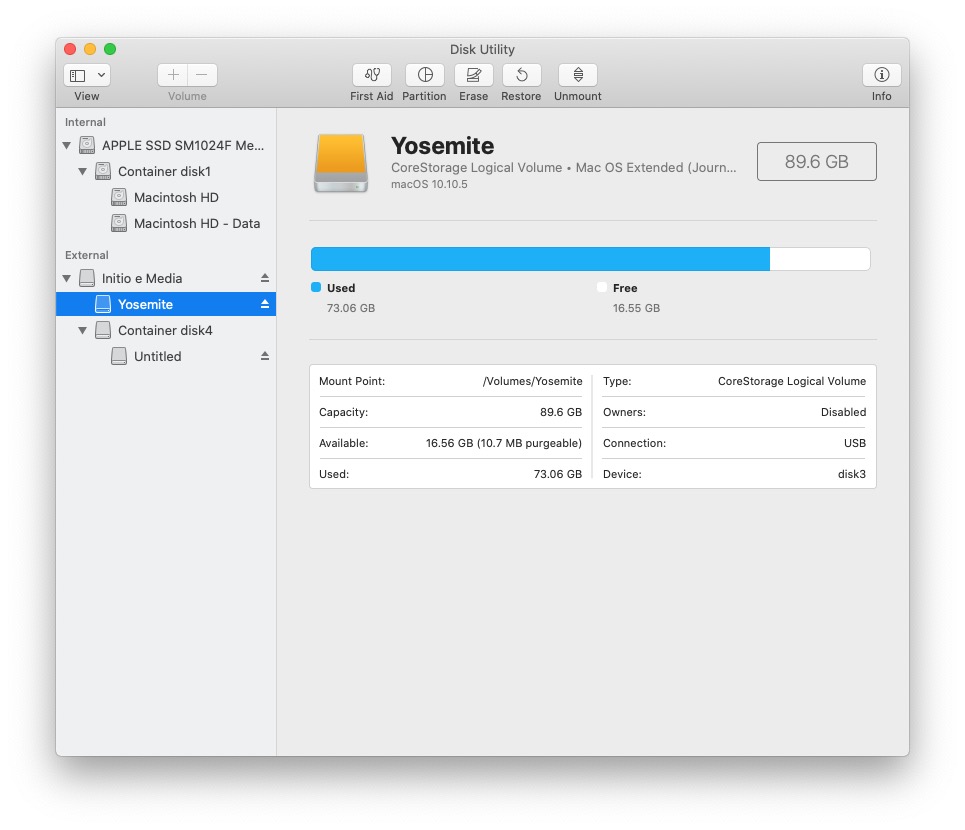This screenshot has width=965, height=830.
Task: Click the Capacity 89.6 GB value
Action: point(561,412)
